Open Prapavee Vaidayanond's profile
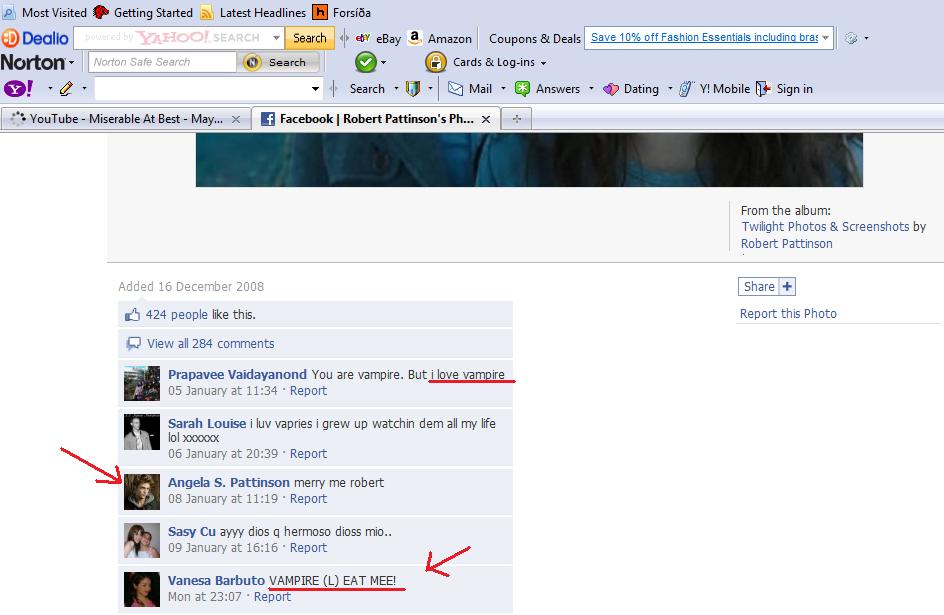This screenshot has height=615, width=944. pyautogui.click(x=237, y=374)
